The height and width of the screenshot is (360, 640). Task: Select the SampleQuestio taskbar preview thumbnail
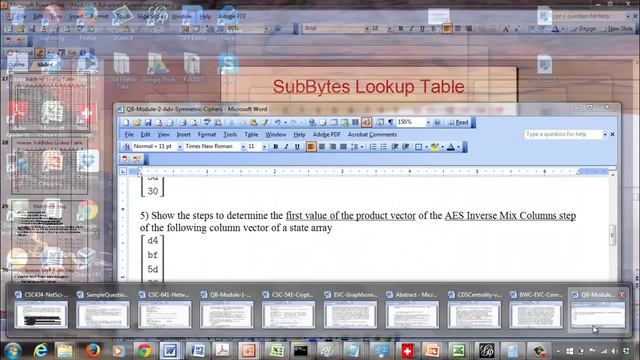click(x=103, y=314)
